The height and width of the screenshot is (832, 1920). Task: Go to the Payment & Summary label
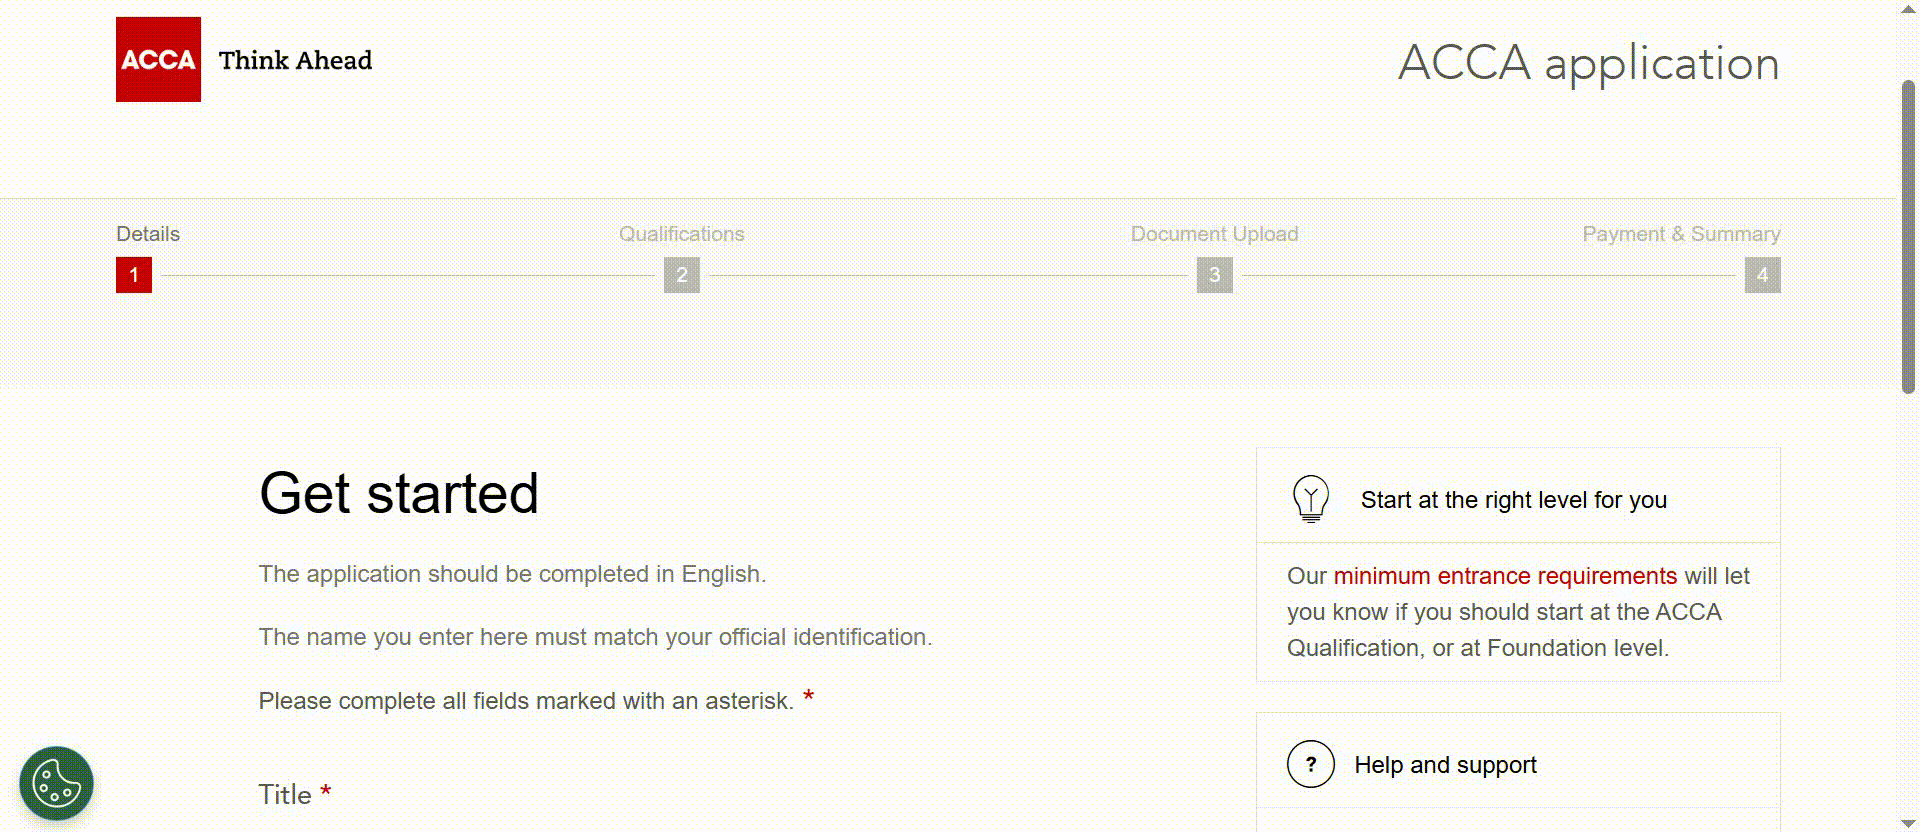click(x=1681, y=234)
